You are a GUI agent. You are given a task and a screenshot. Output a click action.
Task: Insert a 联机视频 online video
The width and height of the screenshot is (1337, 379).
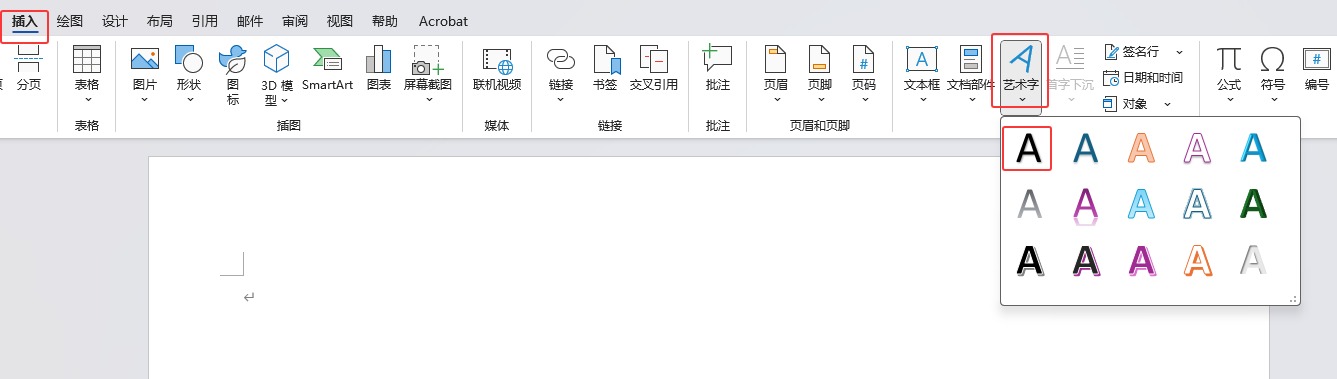point(497,68)
